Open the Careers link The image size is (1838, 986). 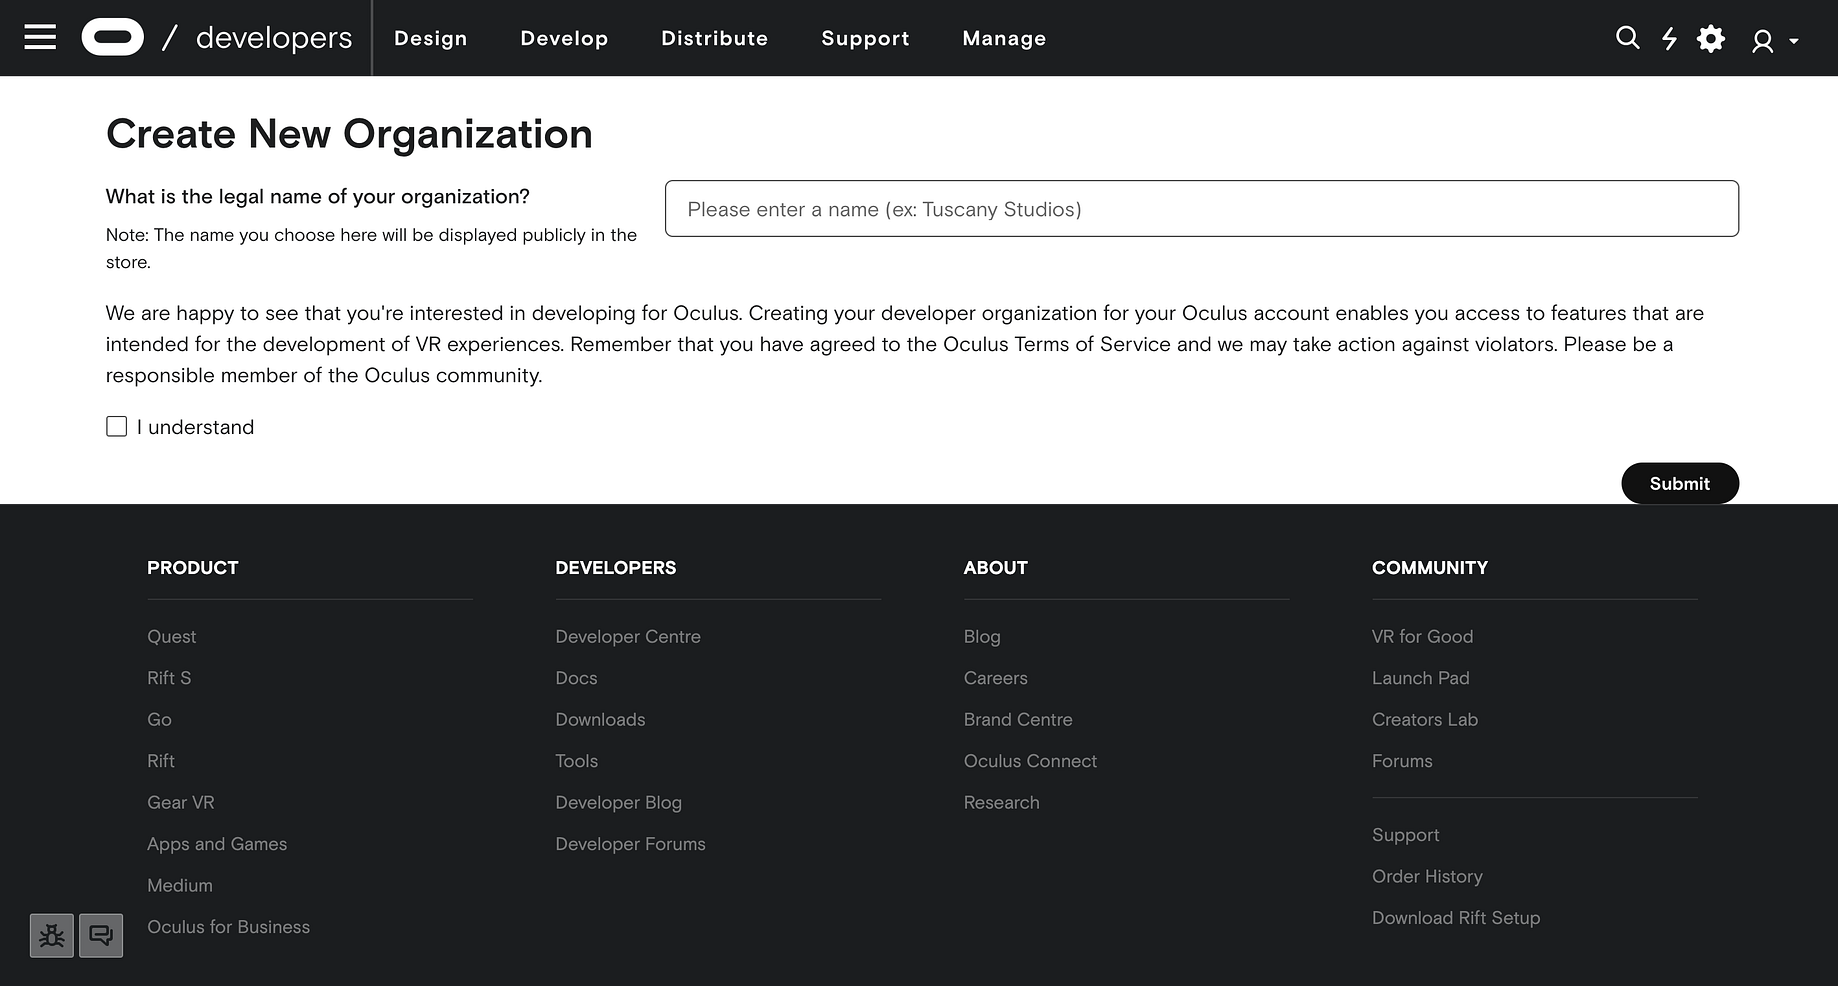click(996, 678)
